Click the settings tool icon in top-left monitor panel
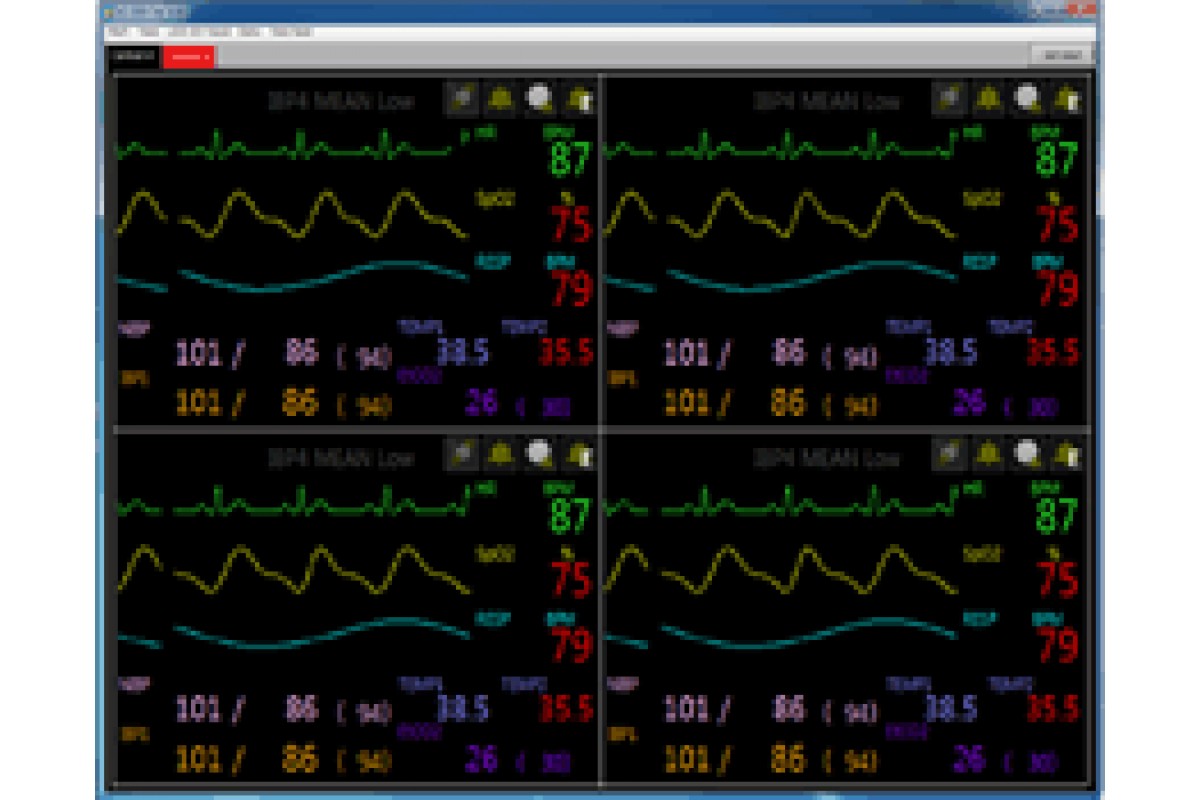The image size is (1200, 800). 461,98
